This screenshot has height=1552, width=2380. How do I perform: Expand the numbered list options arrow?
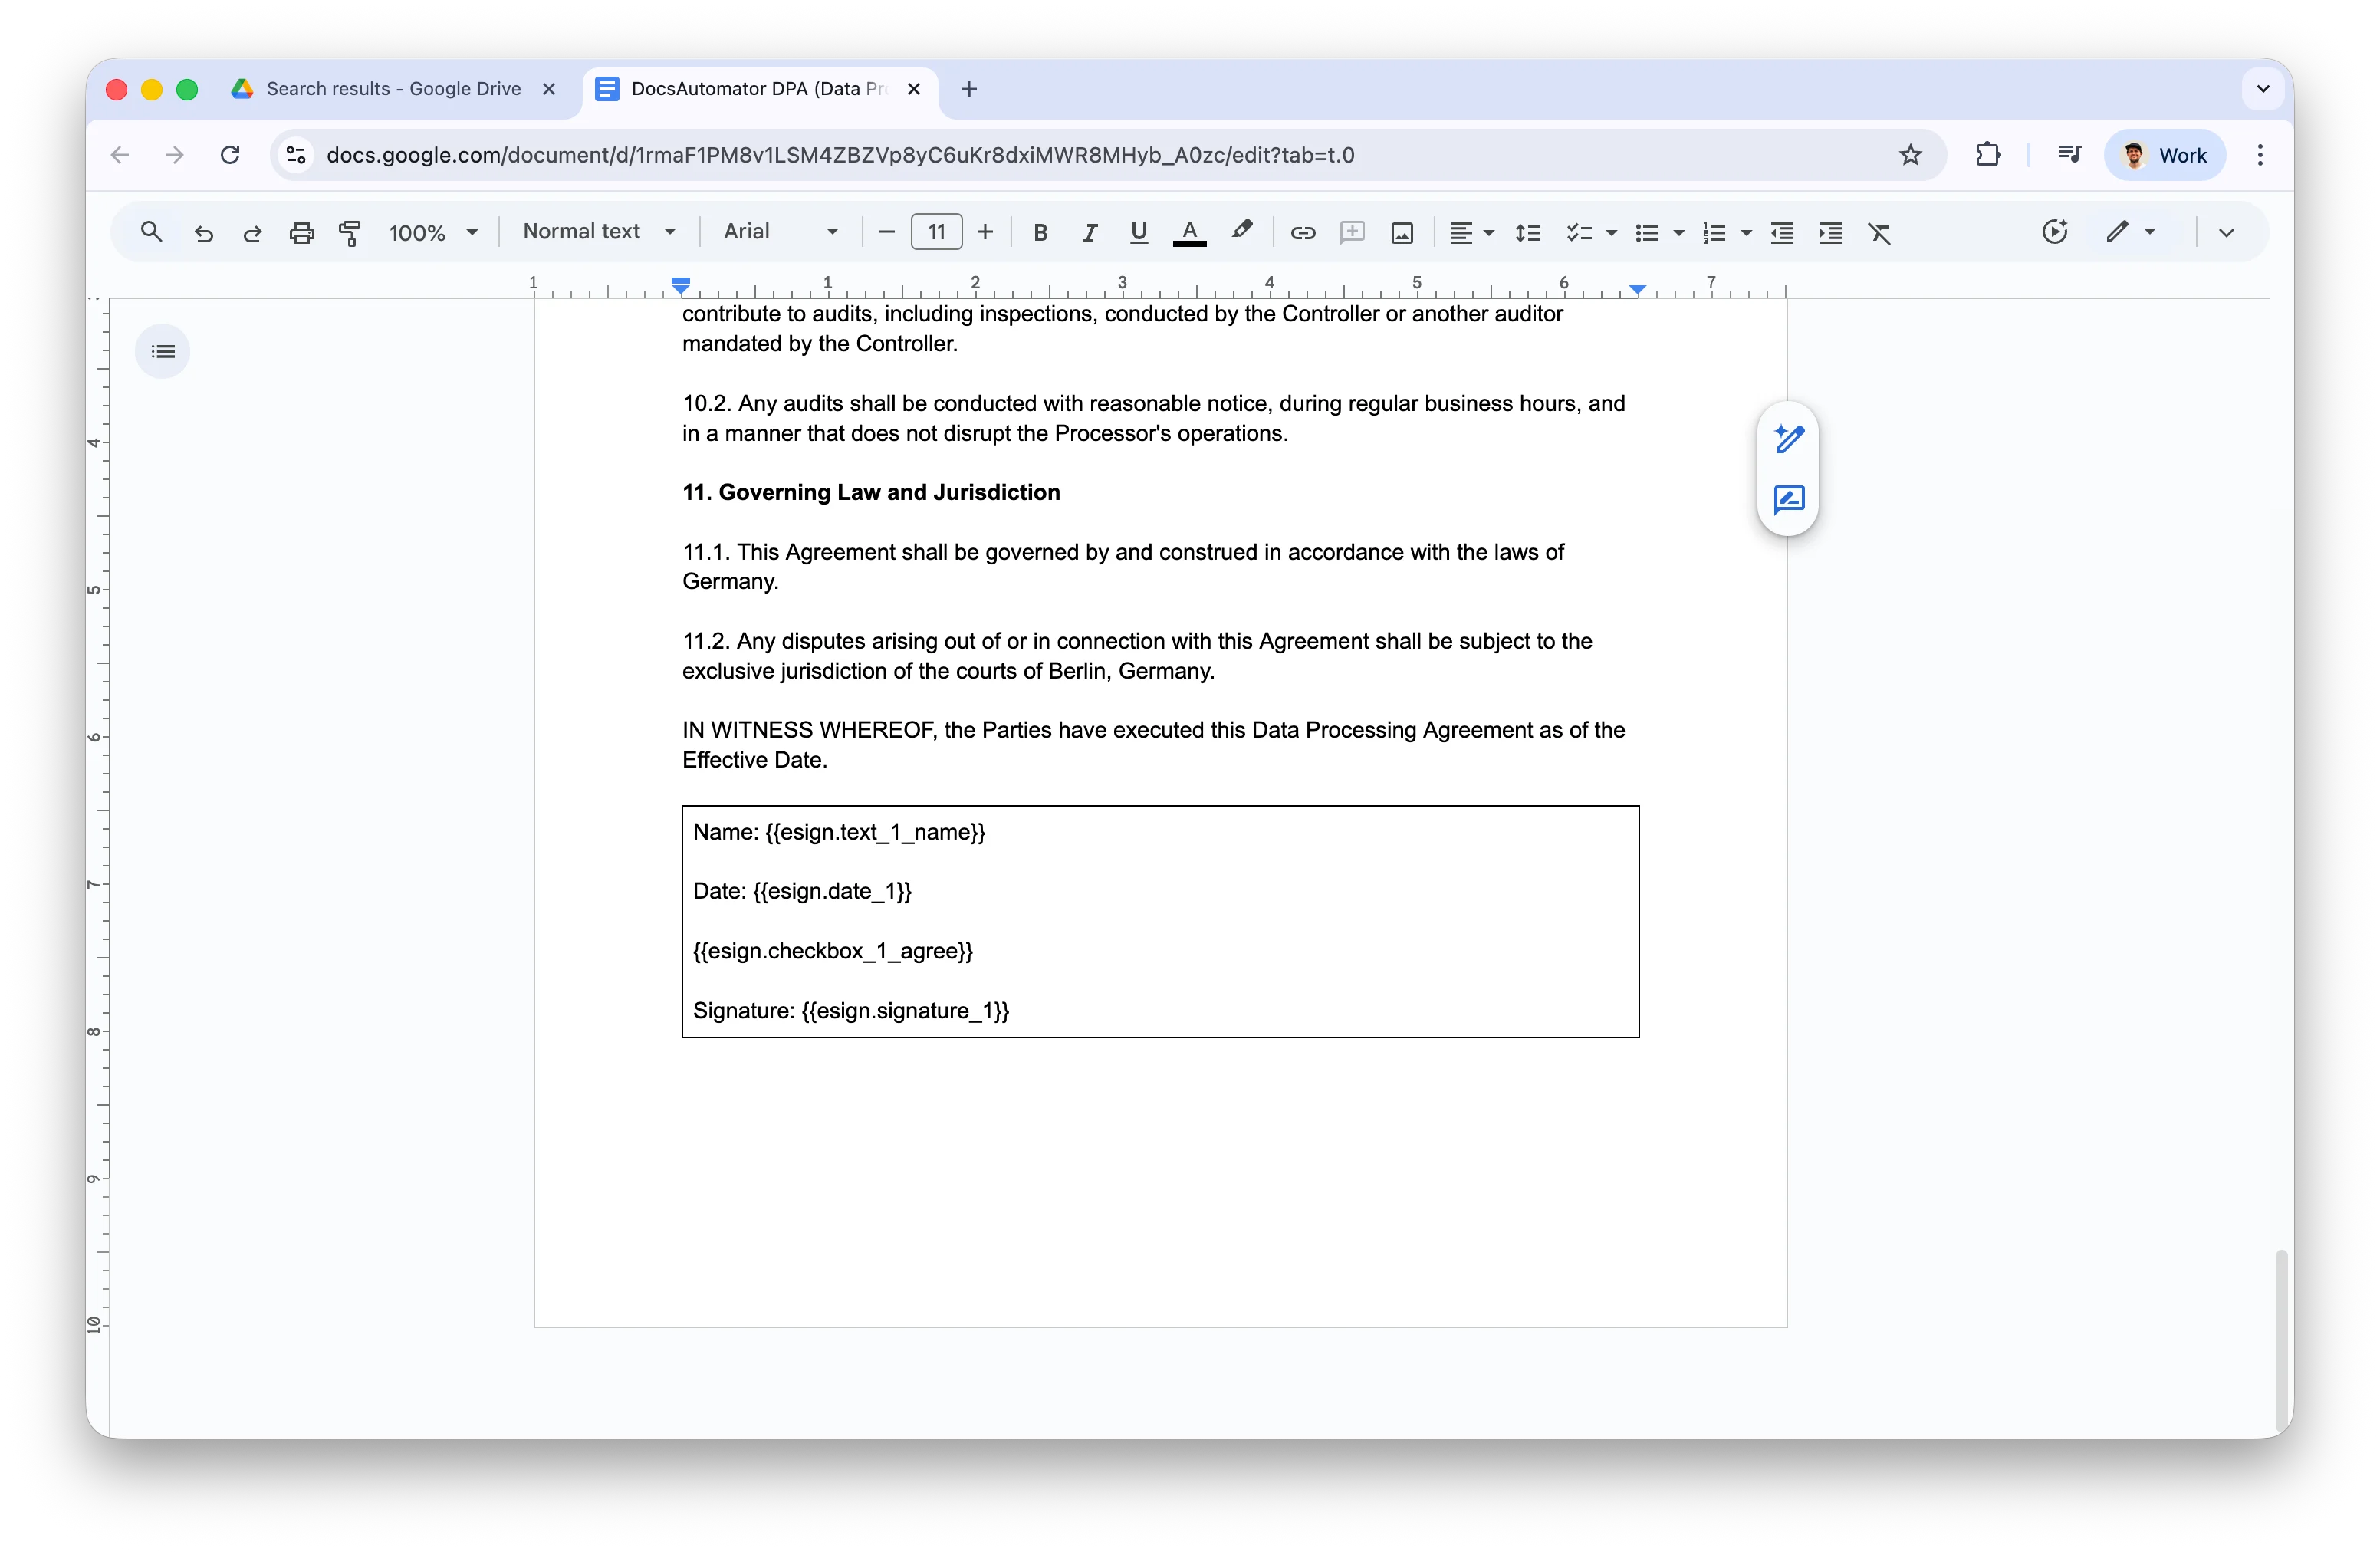1746,233
